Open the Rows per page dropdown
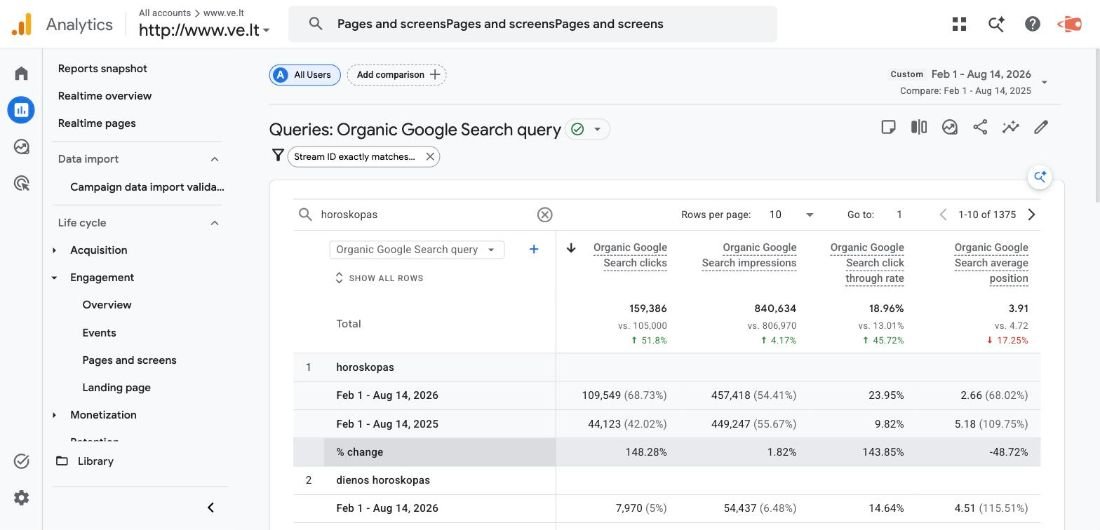 click(x=791, y=215)
